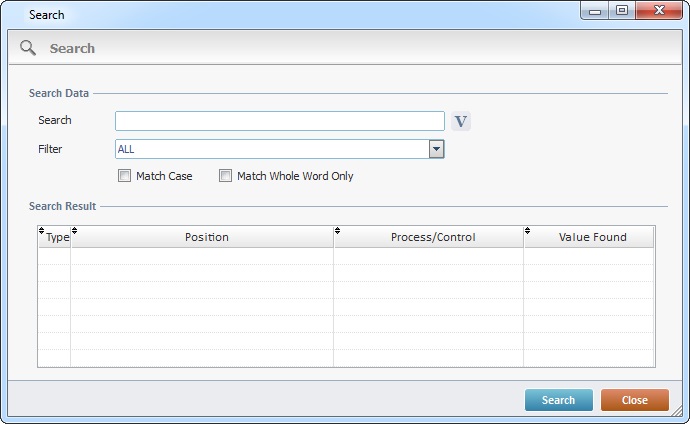690x424 pixels.
Task: Open the Filter dropdown arrow
Action: 436,149
